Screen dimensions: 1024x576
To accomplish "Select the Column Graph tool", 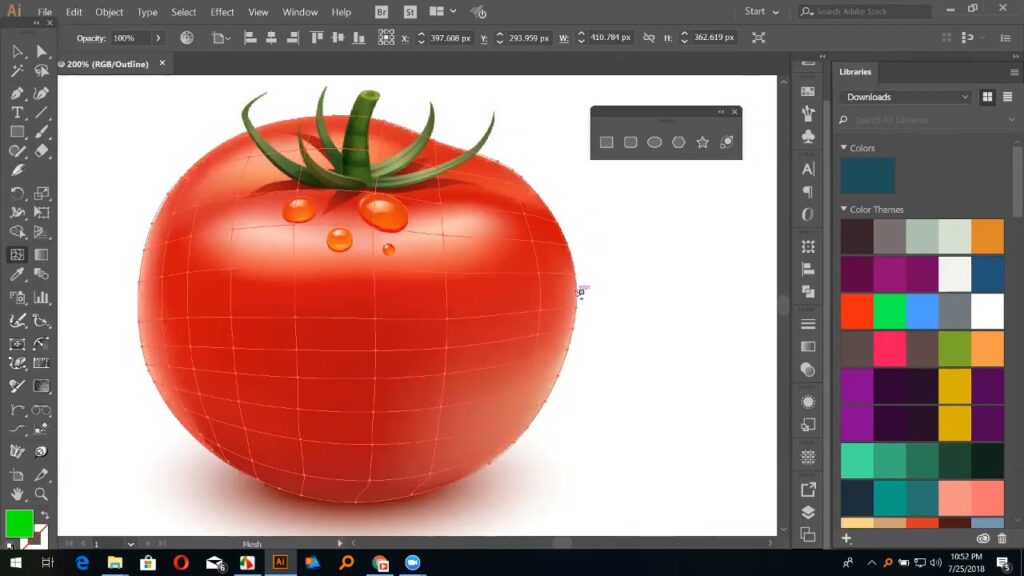I will (x=41, y=297).
